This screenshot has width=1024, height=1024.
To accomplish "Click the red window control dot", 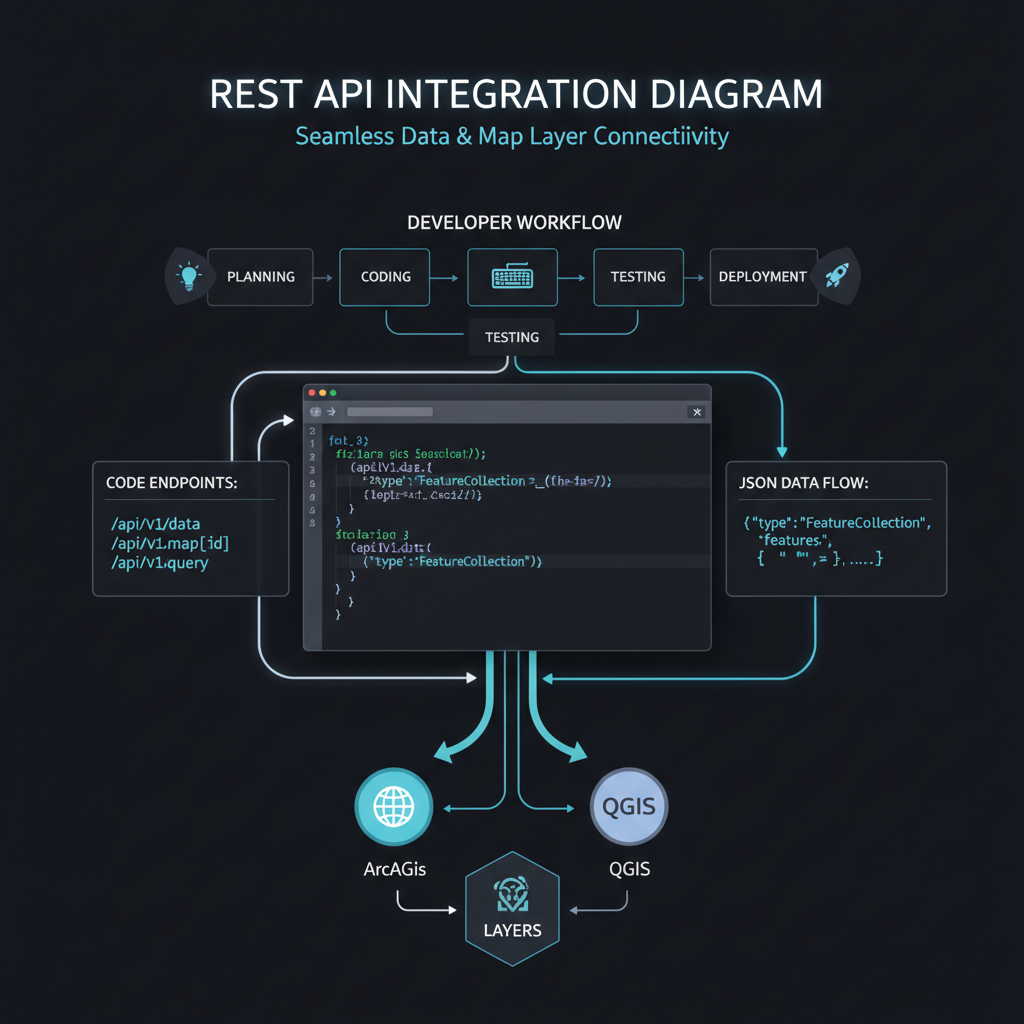I will pos(312,392).
